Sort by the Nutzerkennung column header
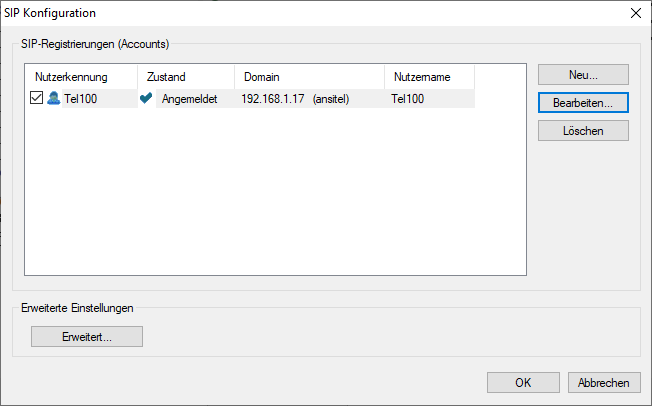Image resolution: width=652 pixels, height=406 pixels. point(80,77)
